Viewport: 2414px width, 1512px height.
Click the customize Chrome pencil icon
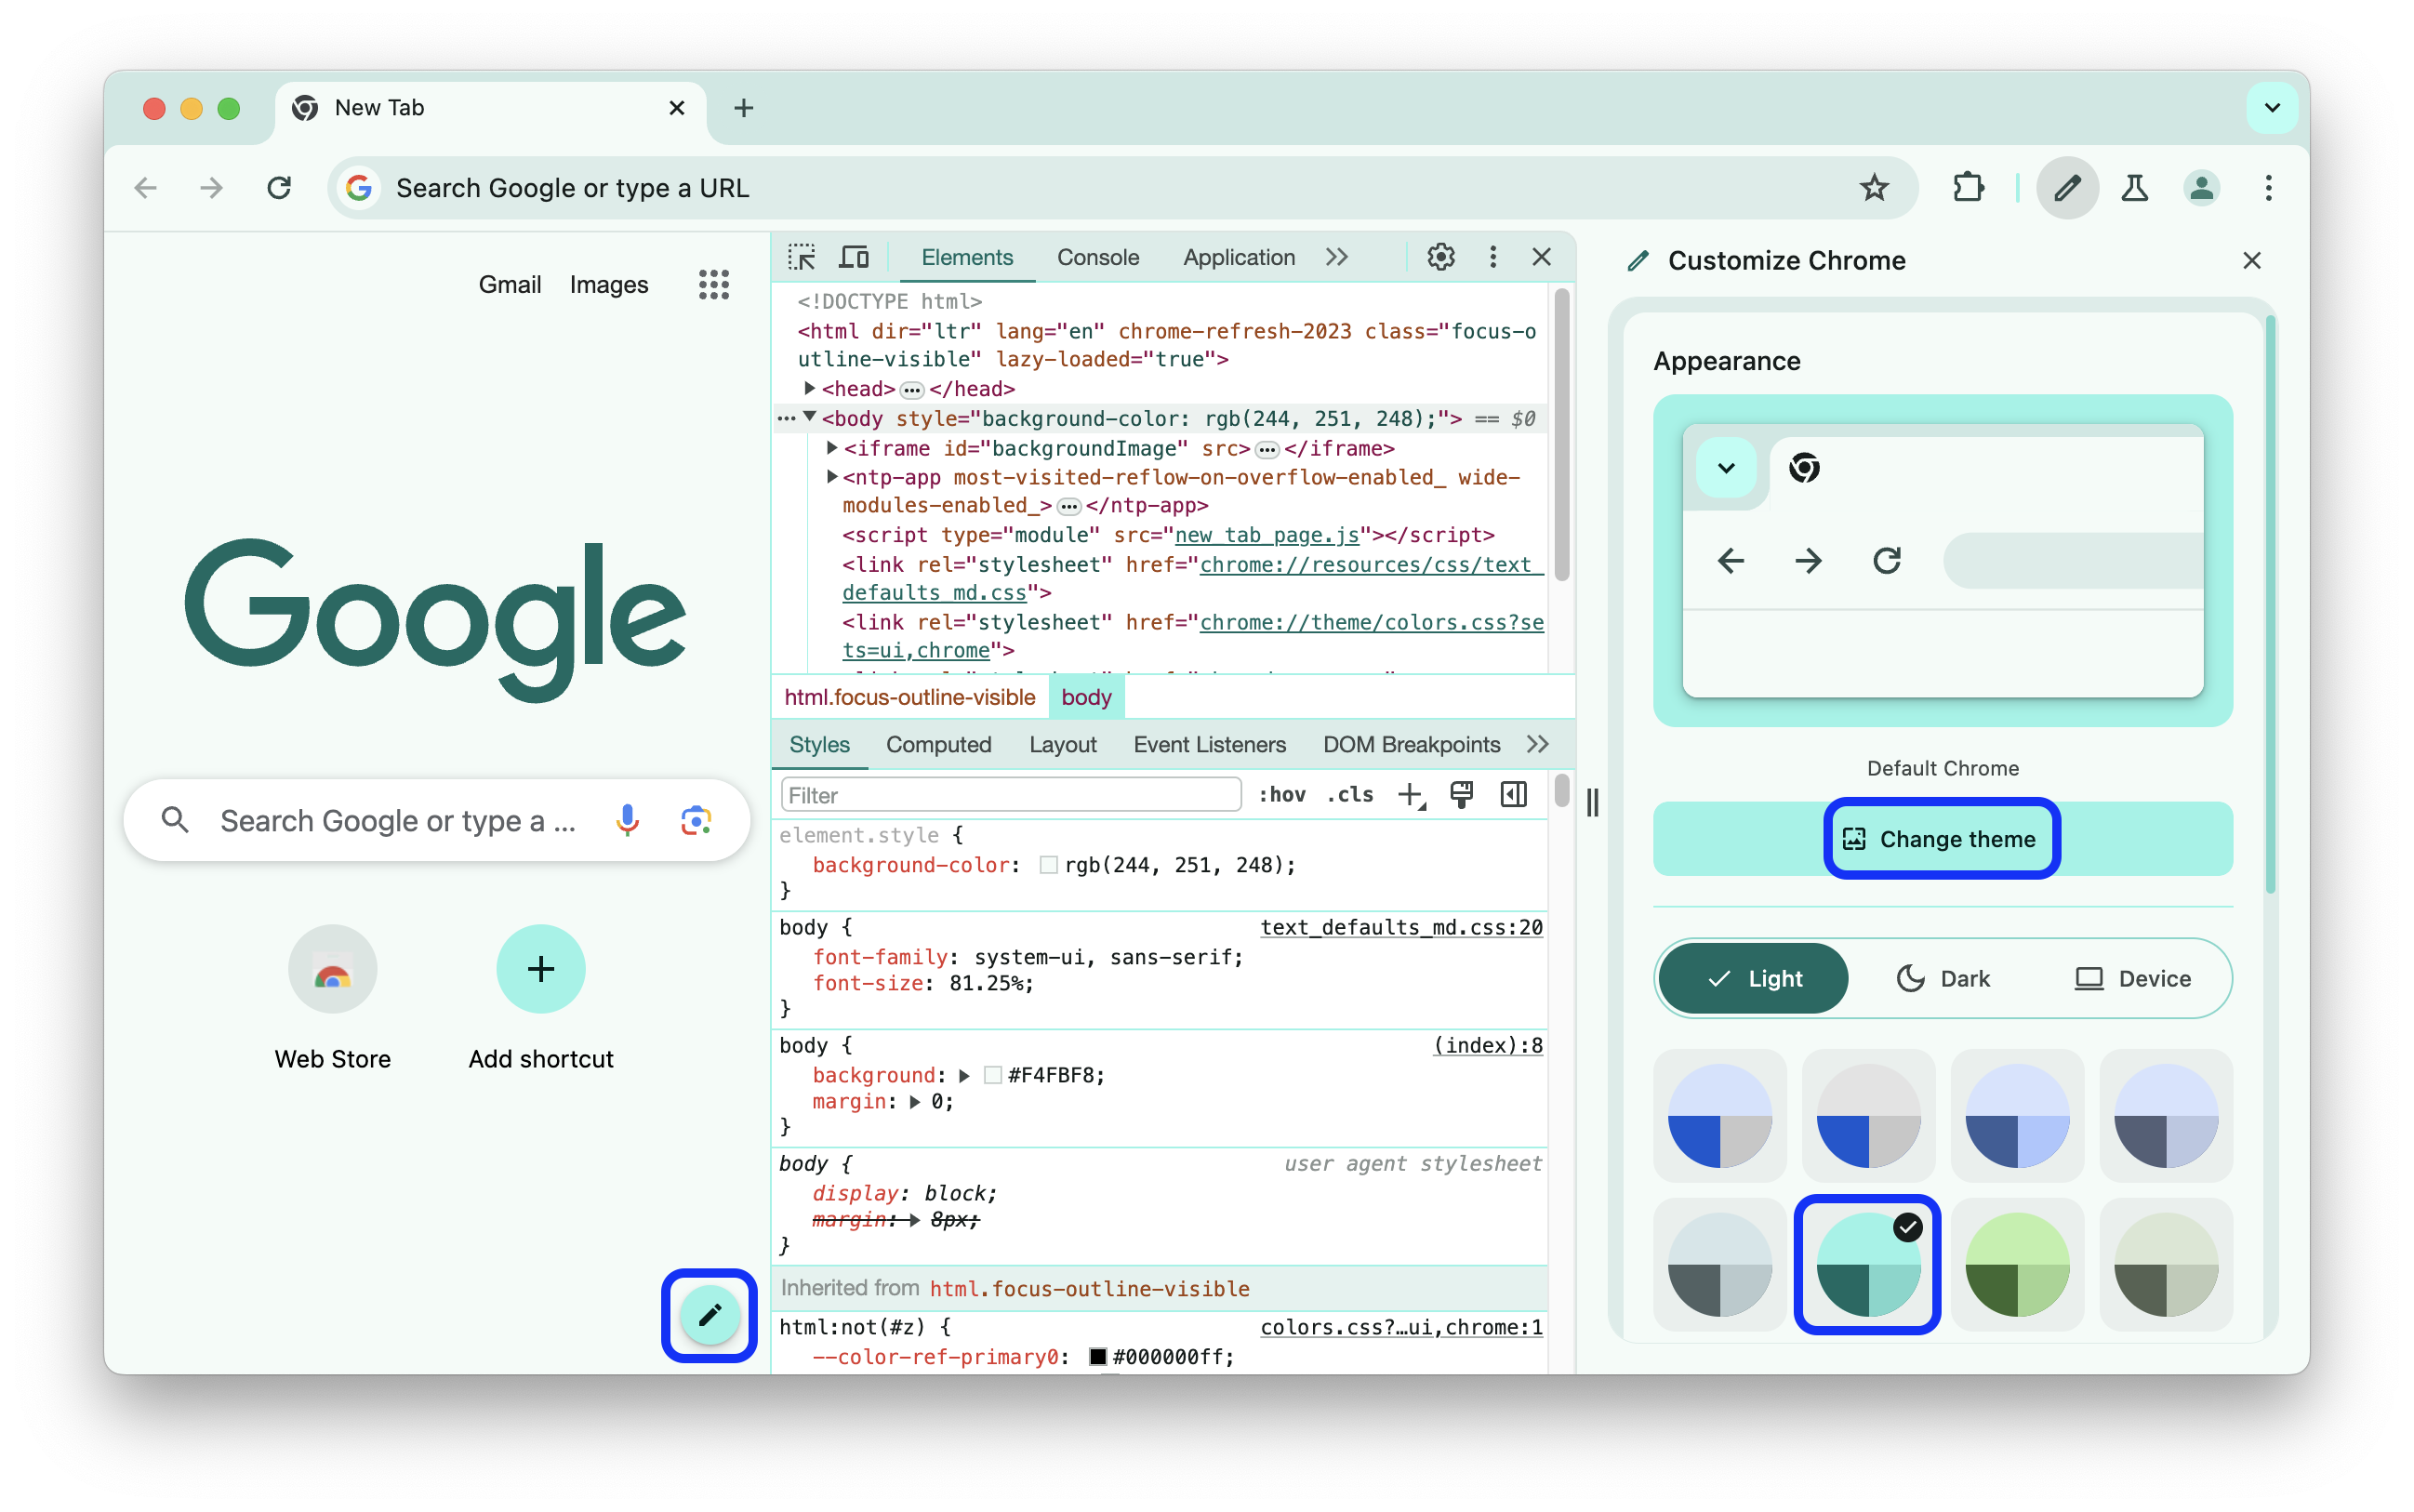pos(707,1315)
